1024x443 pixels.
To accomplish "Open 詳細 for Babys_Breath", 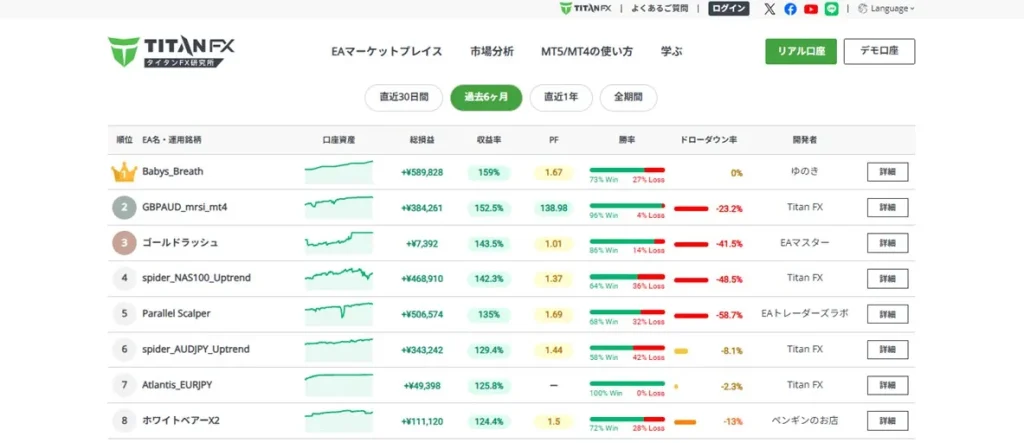I will (x=888, y=172).
